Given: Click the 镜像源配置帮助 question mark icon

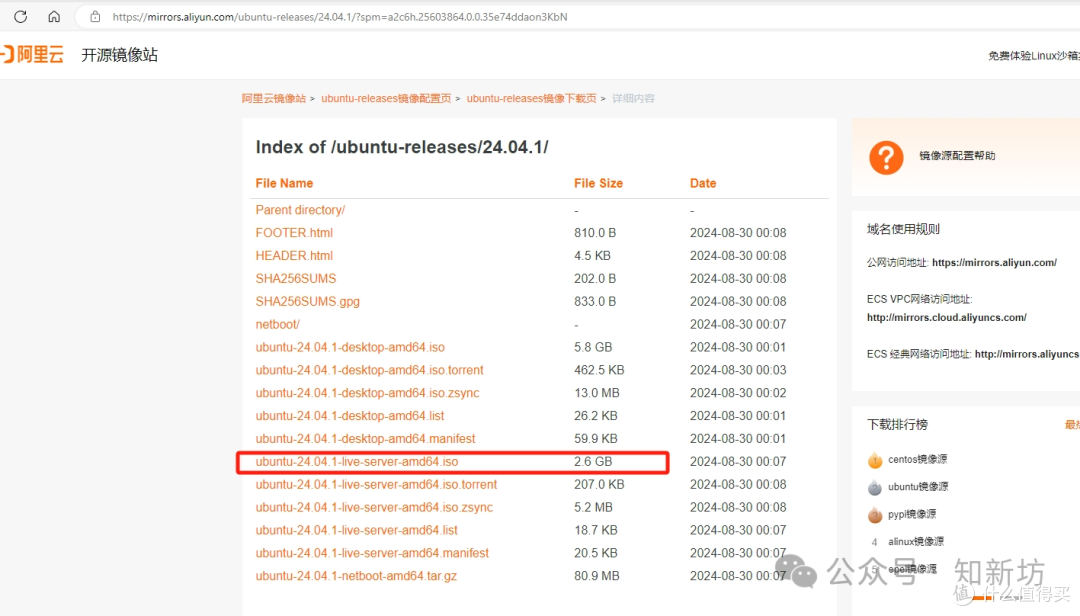Looking at the screenshot, I should click(885, 157).
